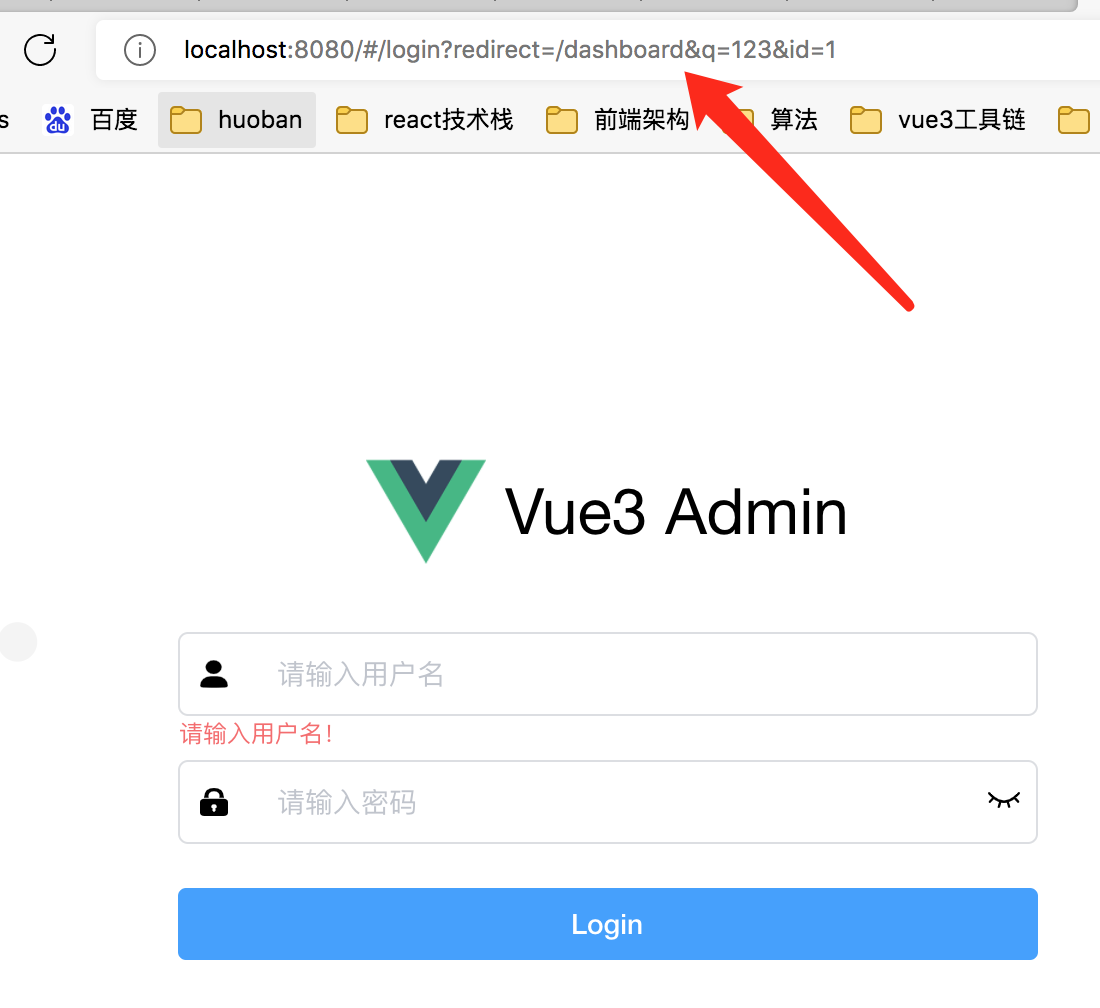View site information via the info icon
Viewport: 1100px width, 1008px height.
[x=140, y=51]
